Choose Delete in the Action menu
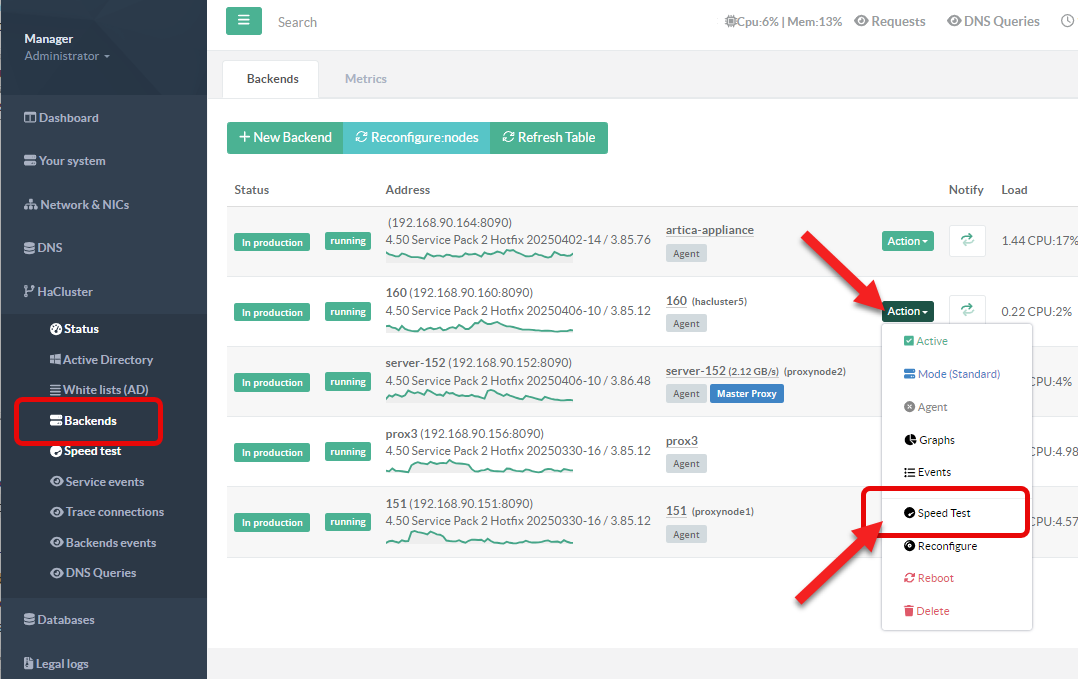1078x679 pixels. (926, 611)
